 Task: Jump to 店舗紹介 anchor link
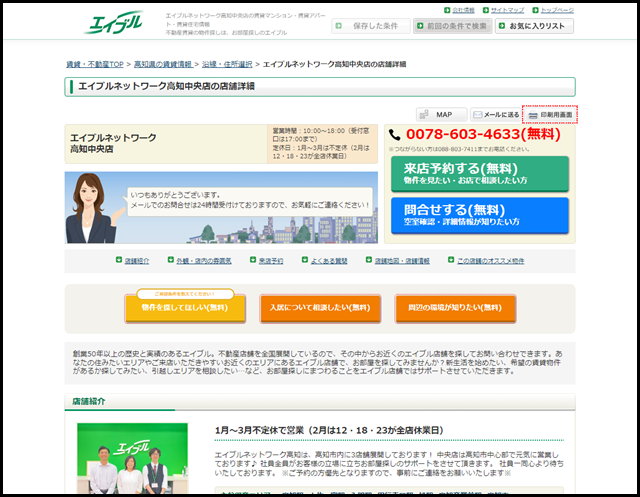pos(137,261)
